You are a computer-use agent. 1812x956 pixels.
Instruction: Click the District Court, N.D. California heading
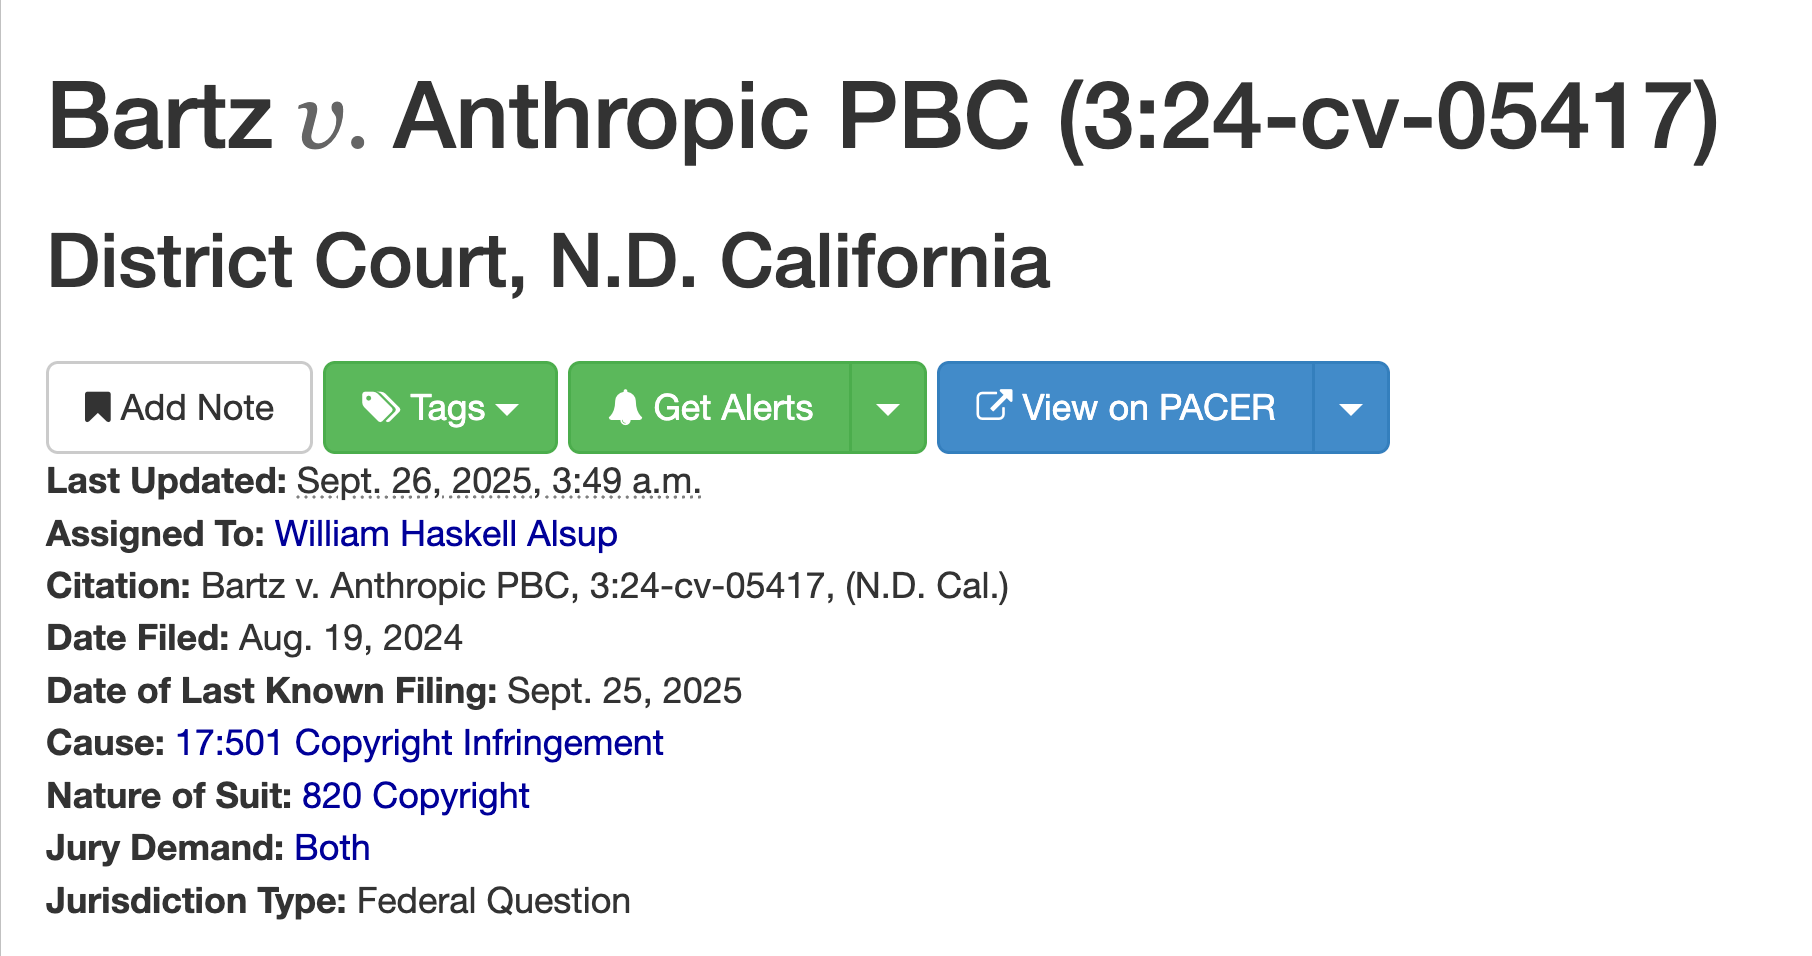tap(548, 261)
